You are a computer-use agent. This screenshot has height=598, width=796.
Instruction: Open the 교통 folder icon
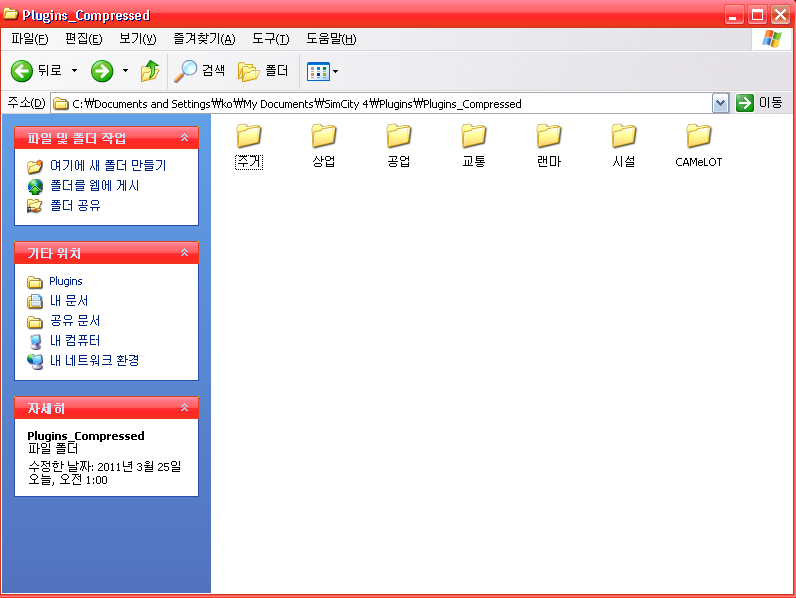[474, 136]
